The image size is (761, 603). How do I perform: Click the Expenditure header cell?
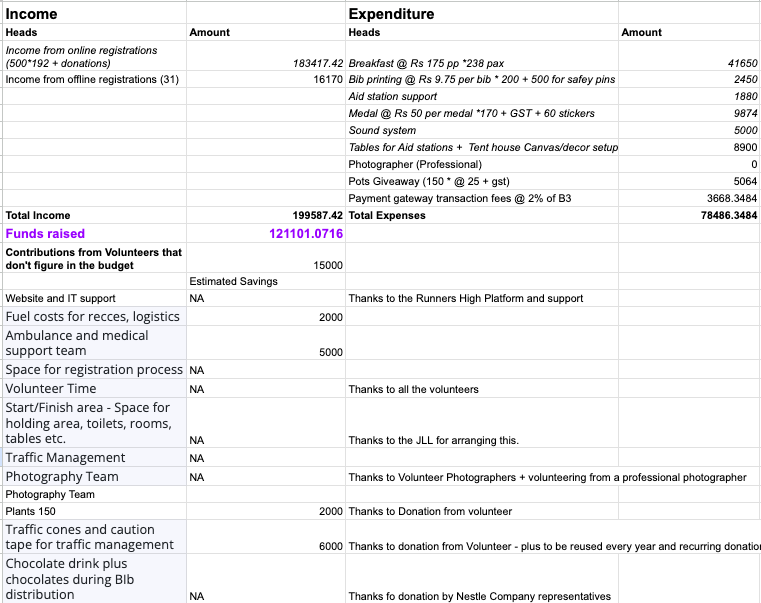[x=391, y=14]
